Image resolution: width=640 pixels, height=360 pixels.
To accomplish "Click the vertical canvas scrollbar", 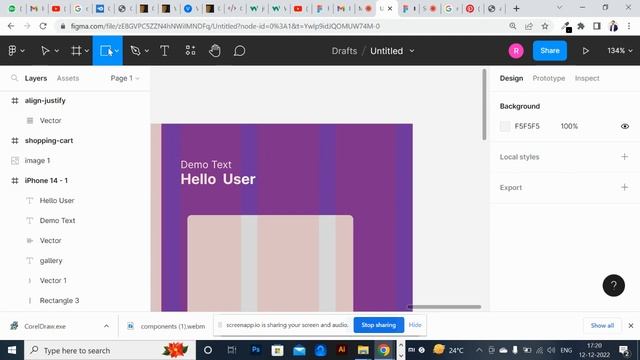I will 484,104.
